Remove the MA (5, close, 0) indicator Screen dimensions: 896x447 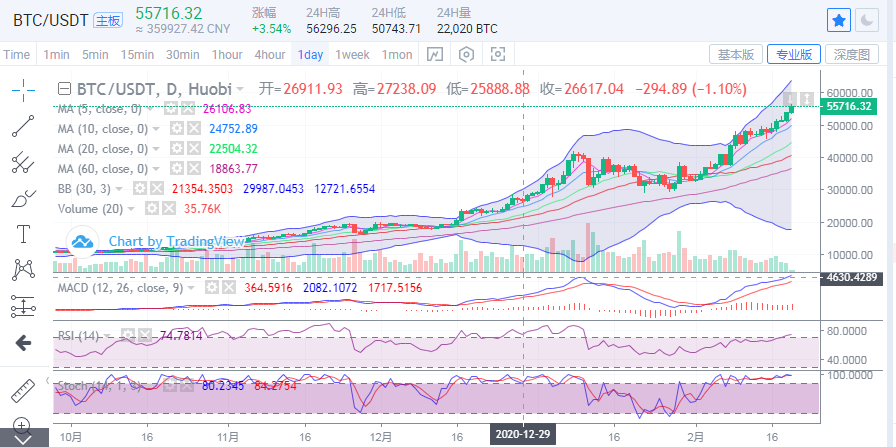coord(188,109)
